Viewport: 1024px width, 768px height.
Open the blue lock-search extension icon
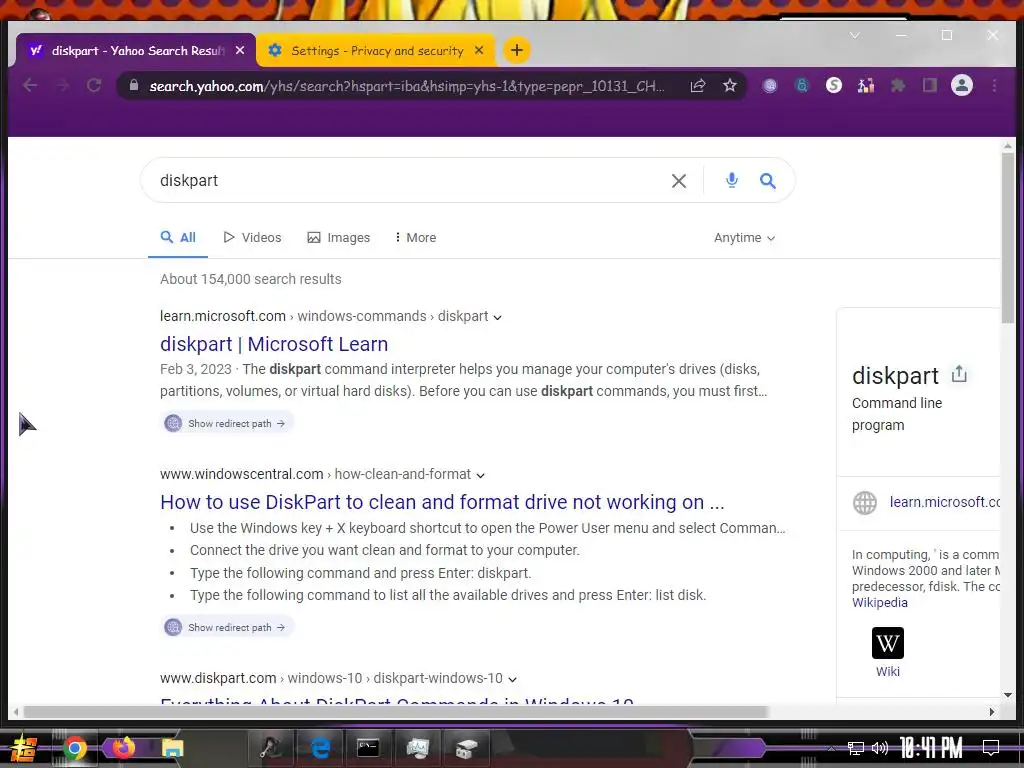[802, 86]
